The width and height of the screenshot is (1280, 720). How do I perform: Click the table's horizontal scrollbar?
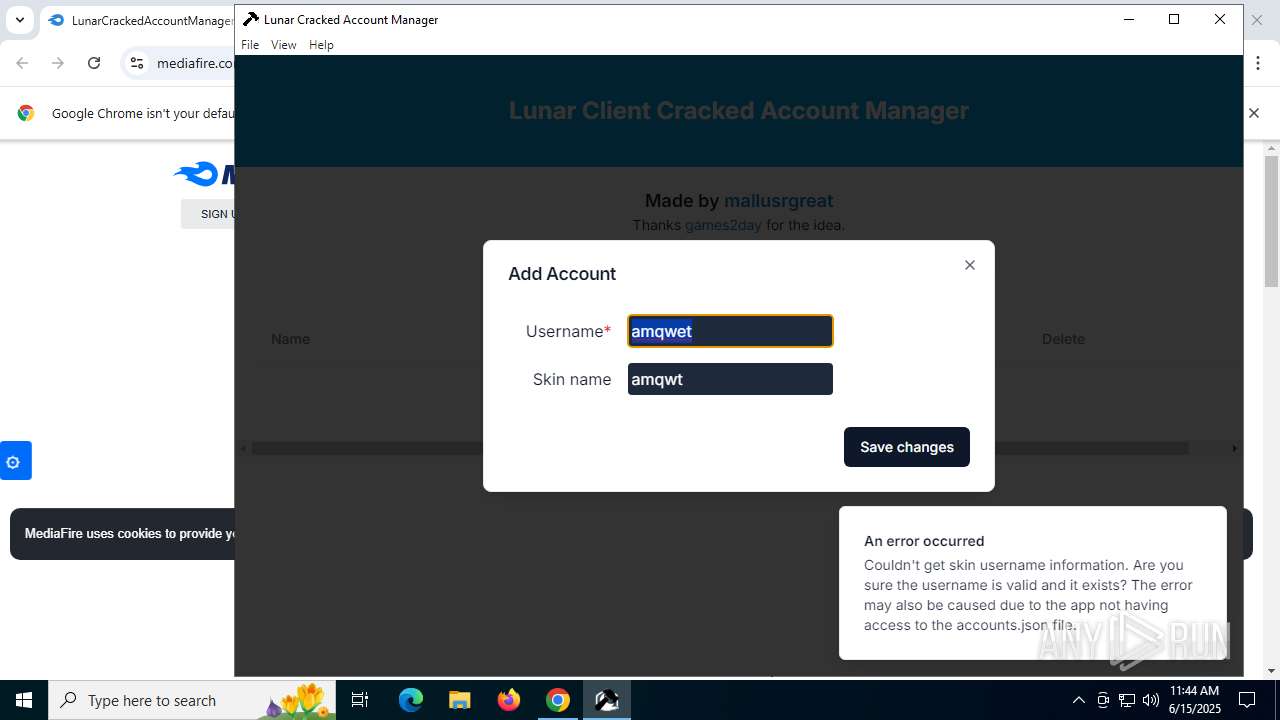[720, 448]
